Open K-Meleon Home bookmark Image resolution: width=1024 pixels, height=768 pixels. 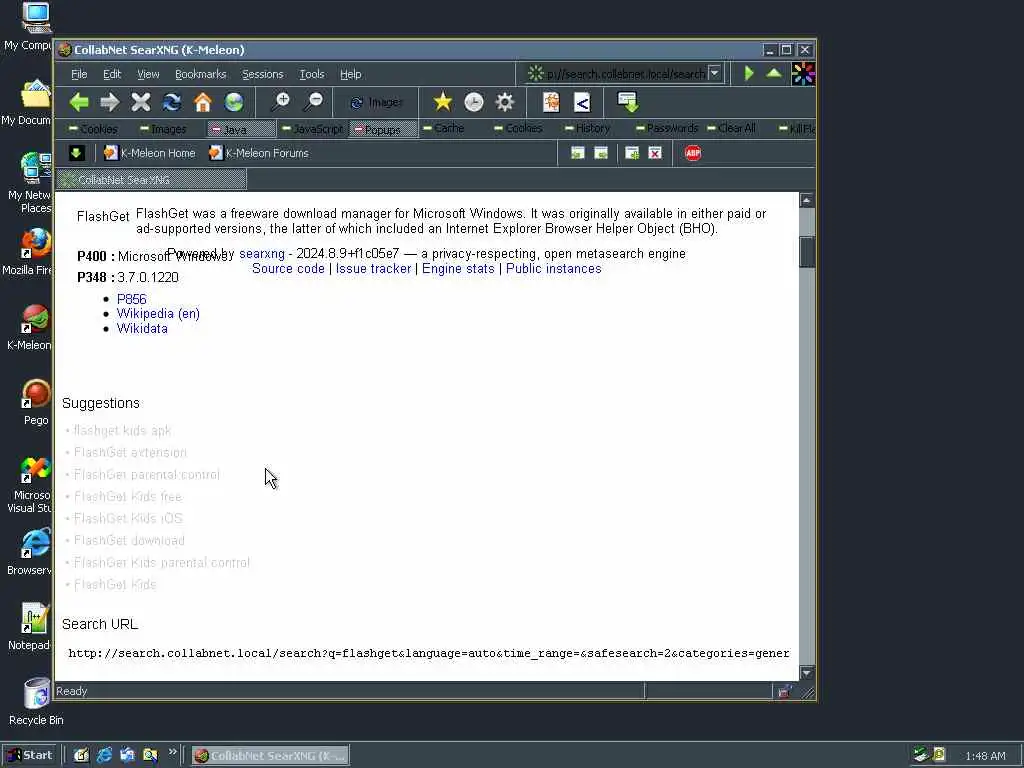(150, 153)
